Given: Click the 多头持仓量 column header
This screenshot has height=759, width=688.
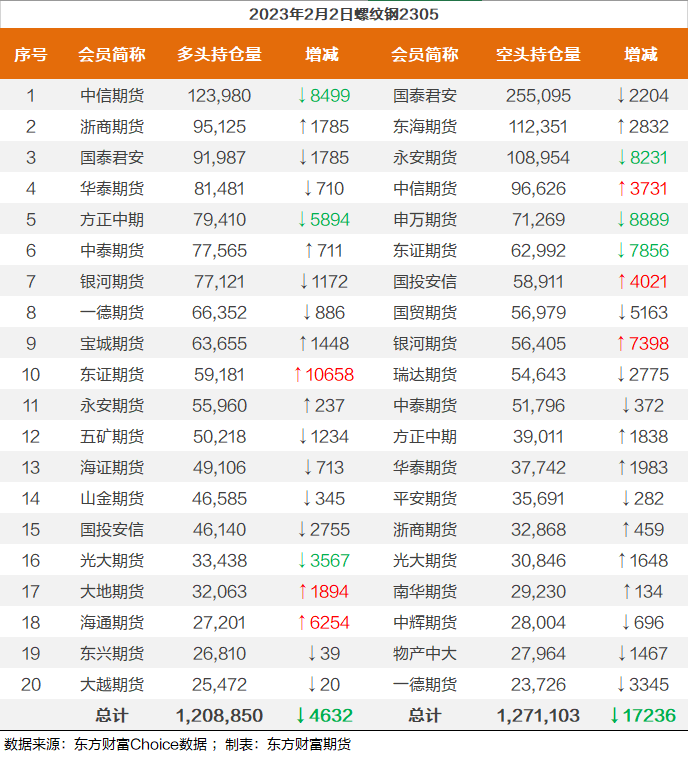Looking at the screenshot, I should [x=219, y=55].
